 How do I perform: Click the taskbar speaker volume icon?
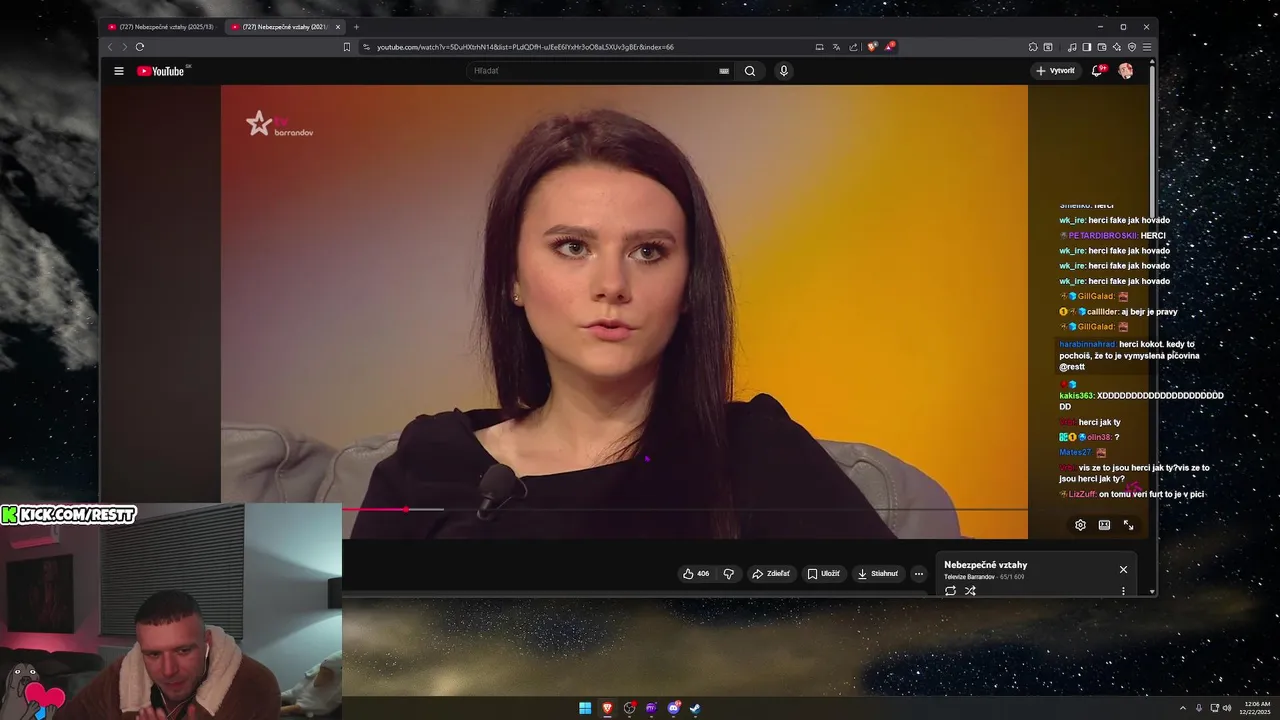tap(1228, 708)
